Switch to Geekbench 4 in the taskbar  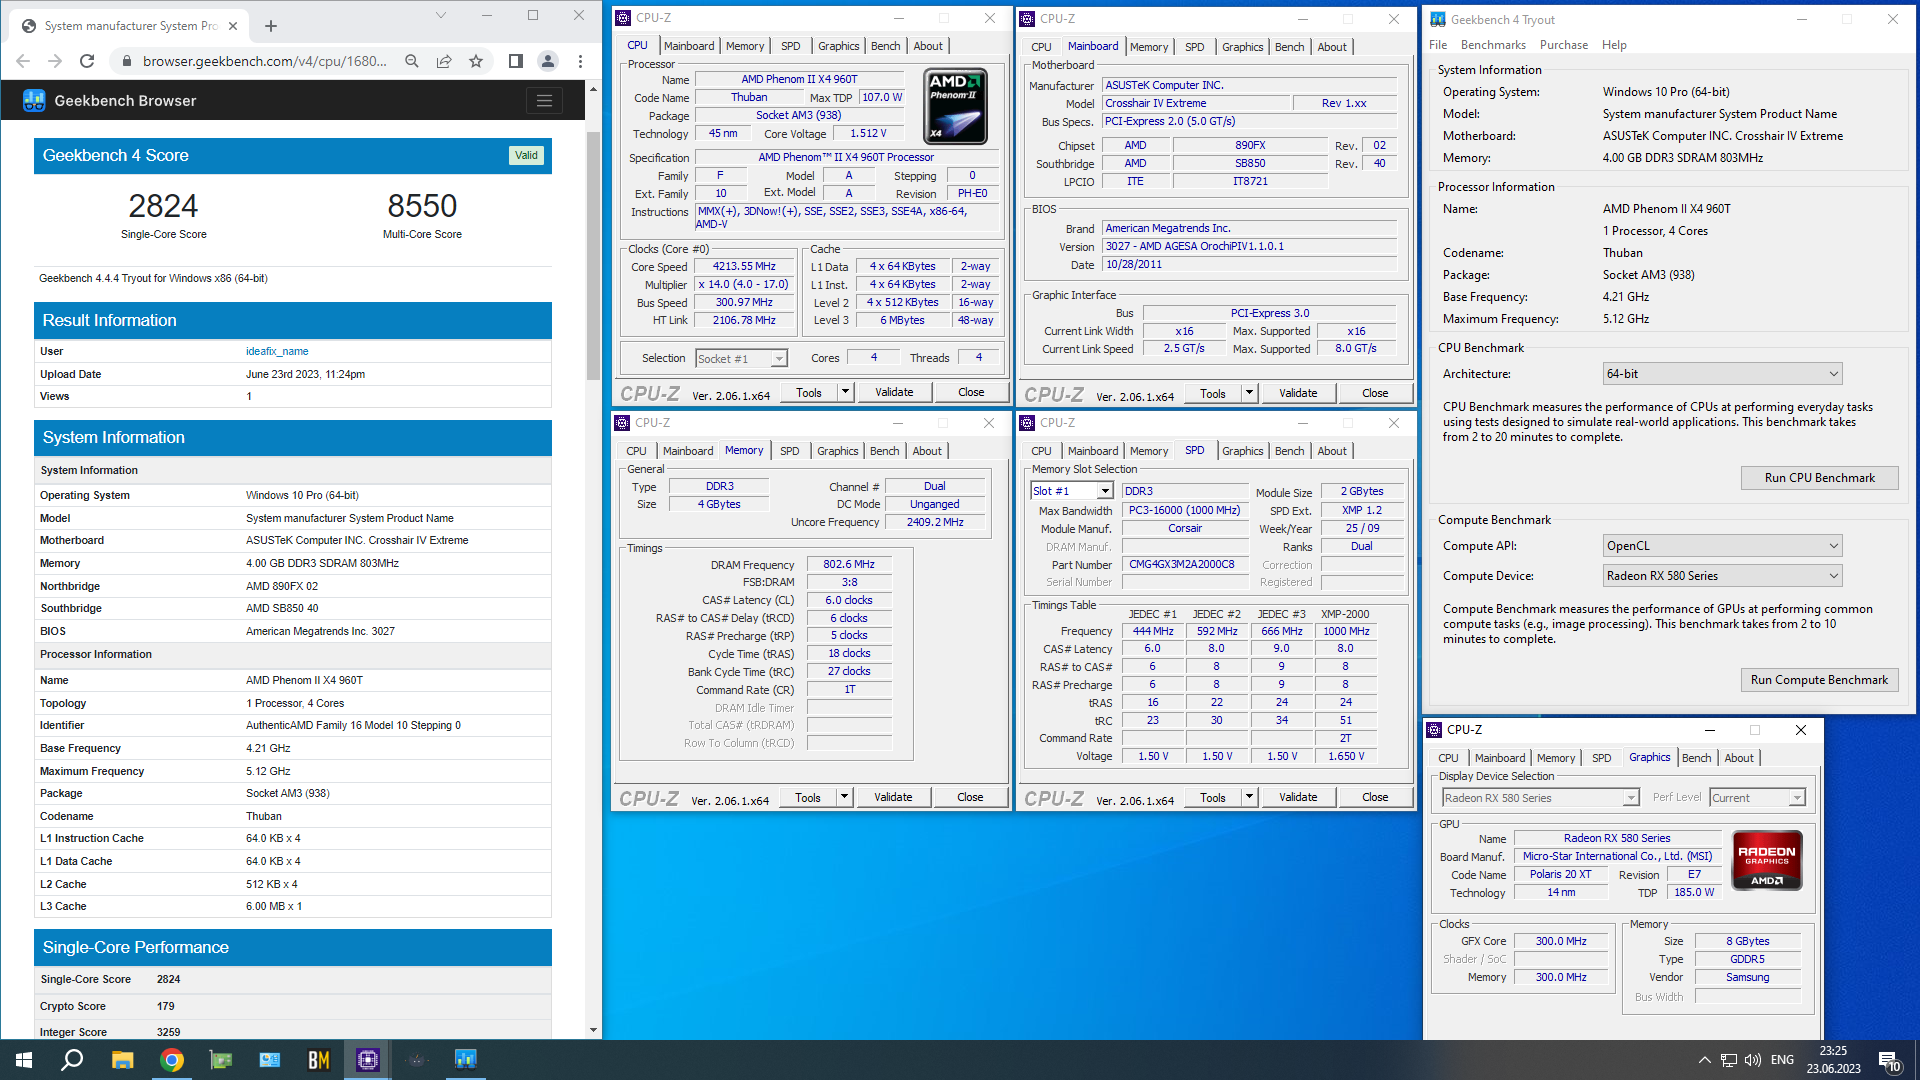pyautogui.click(x=466, y=1060)
